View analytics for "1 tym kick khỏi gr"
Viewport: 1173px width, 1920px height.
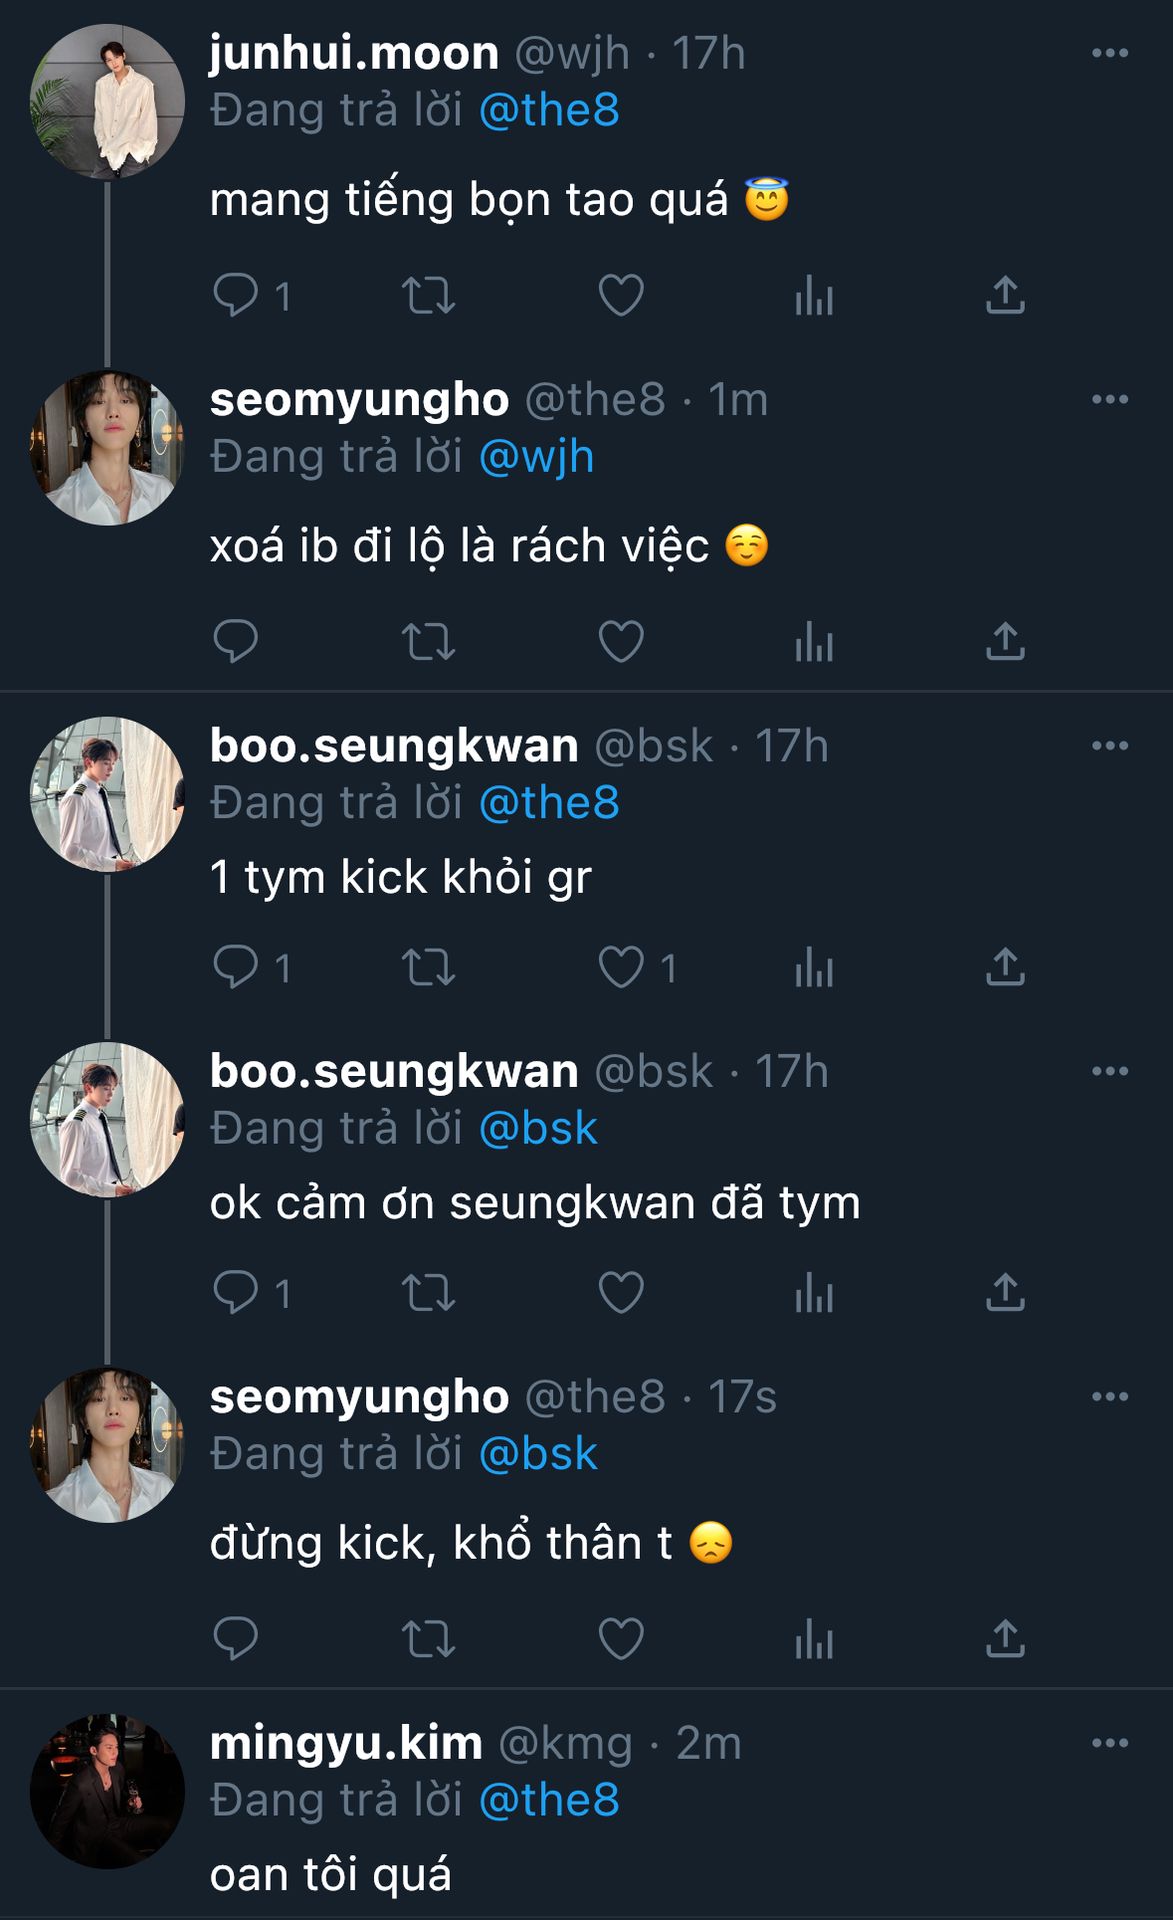(814, 968)
